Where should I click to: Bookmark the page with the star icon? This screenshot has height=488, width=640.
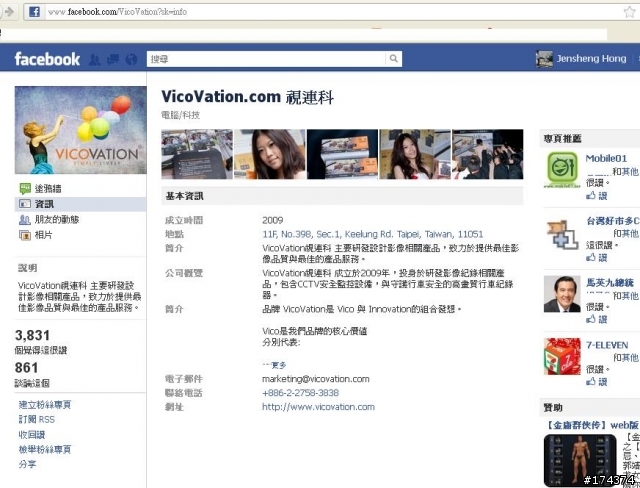pyautogui.click(x=630, y=12)
